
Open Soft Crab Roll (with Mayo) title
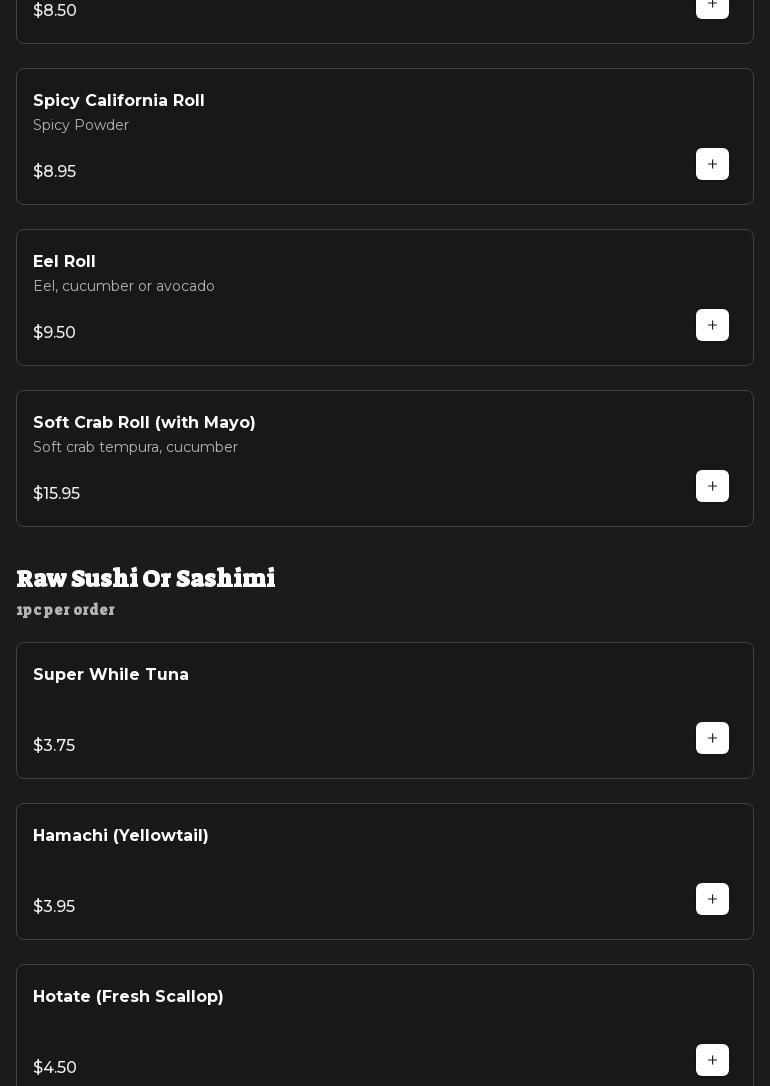pyautogui.click(x=144, y=423)
